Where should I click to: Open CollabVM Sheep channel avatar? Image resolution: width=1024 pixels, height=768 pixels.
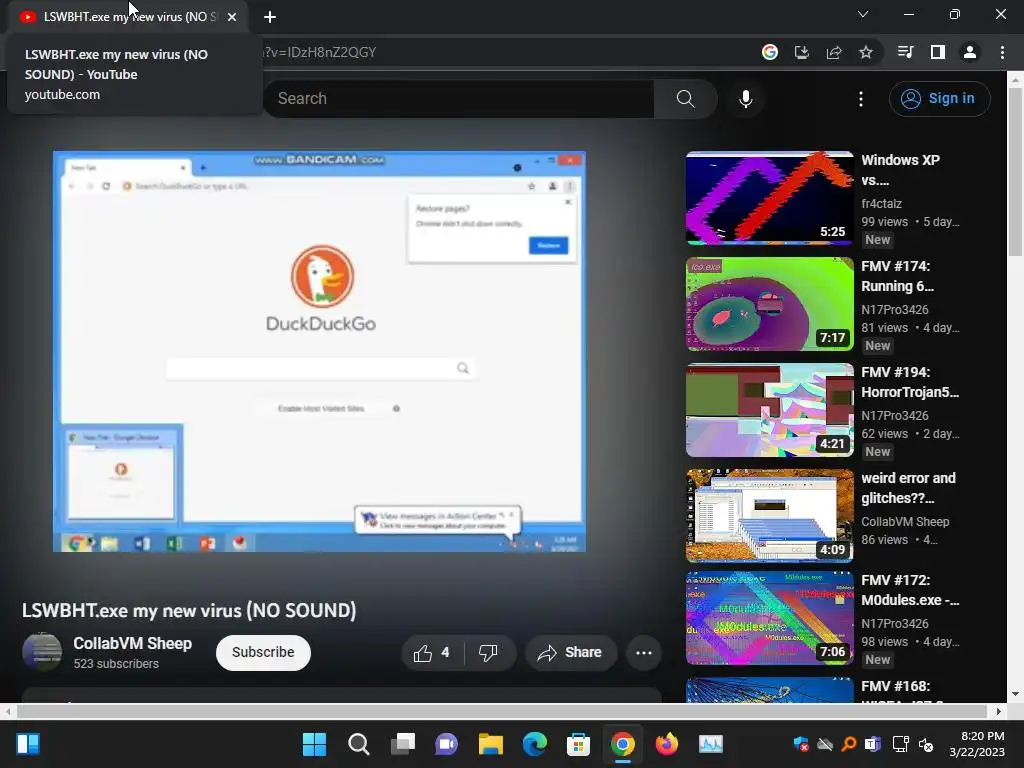[42, 652]
